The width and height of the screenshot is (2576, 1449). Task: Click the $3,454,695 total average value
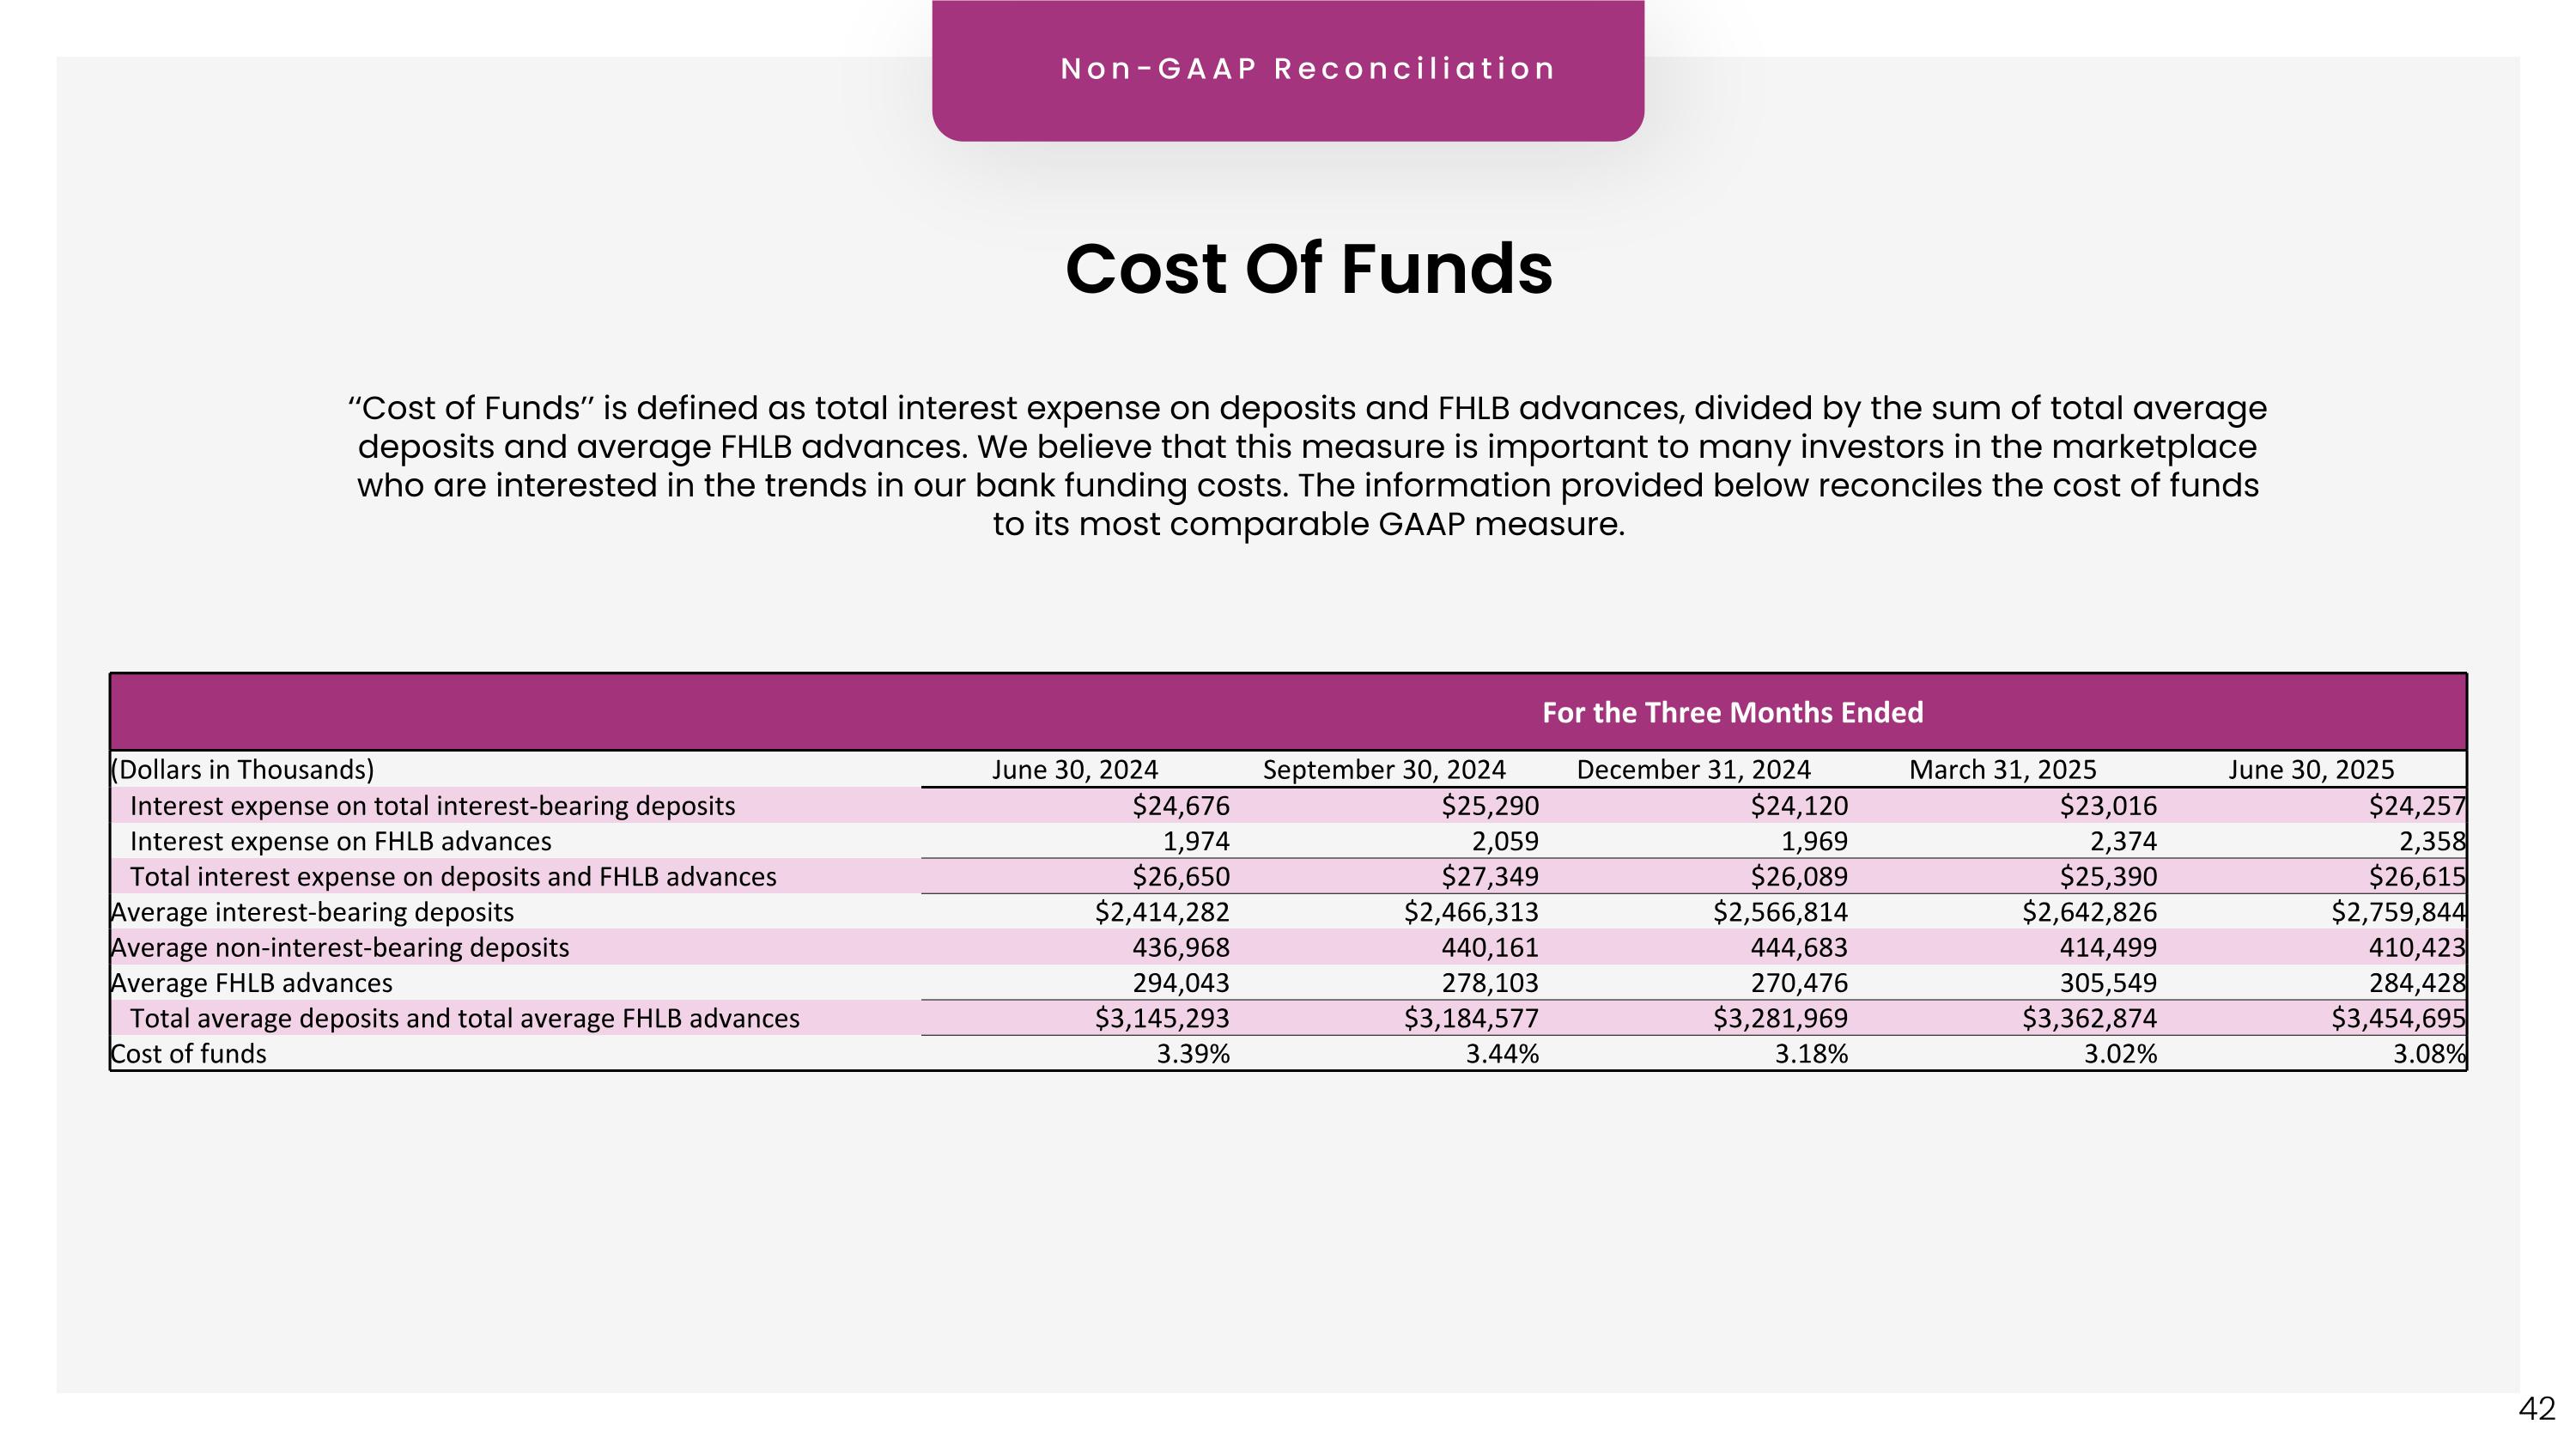2397,1018
